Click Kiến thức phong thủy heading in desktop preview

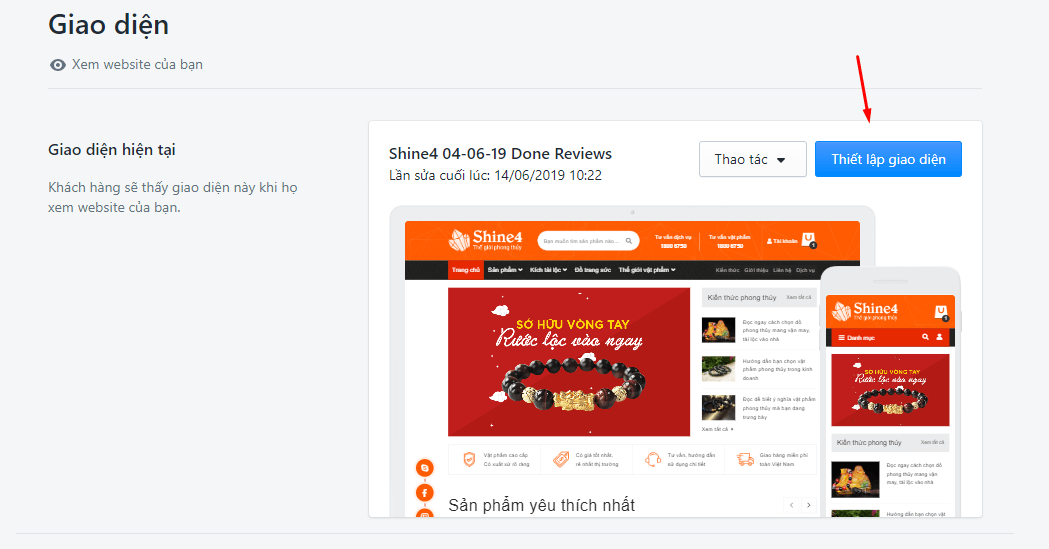tap(742, 298)
